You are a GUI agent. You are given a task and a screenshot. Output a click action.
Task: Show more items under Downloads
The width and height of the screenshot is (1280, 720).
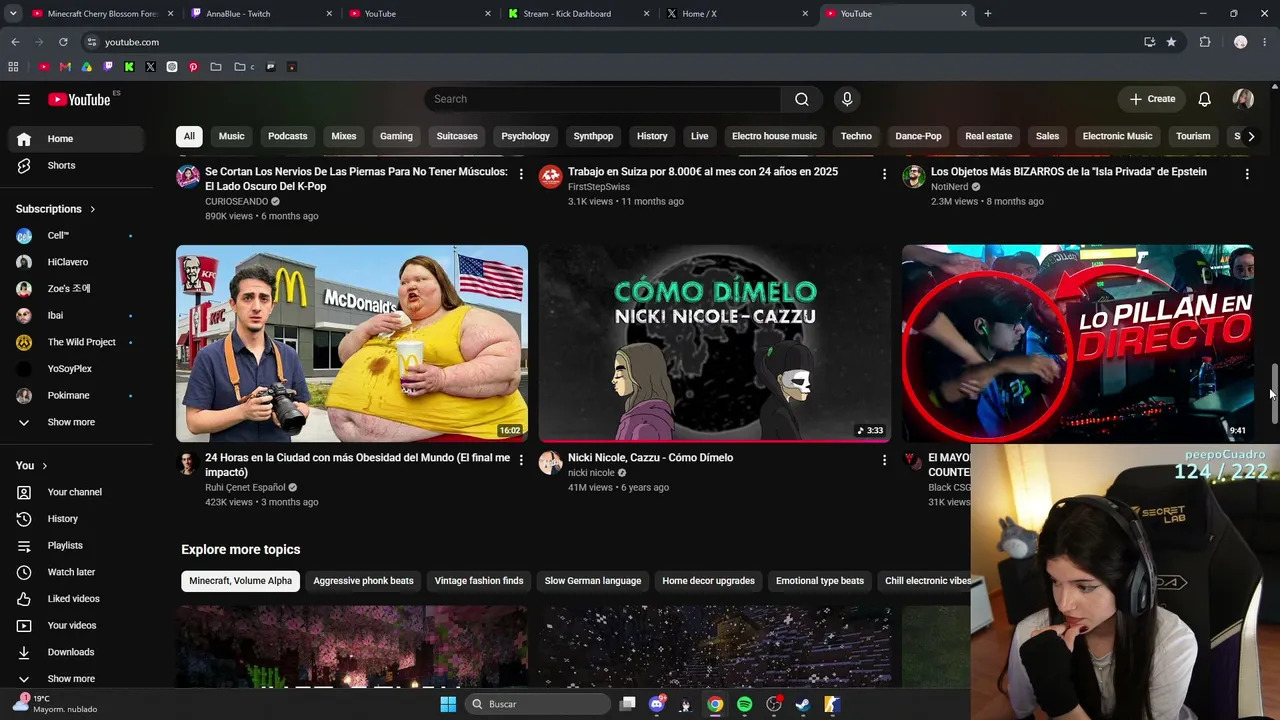[71, 679]
